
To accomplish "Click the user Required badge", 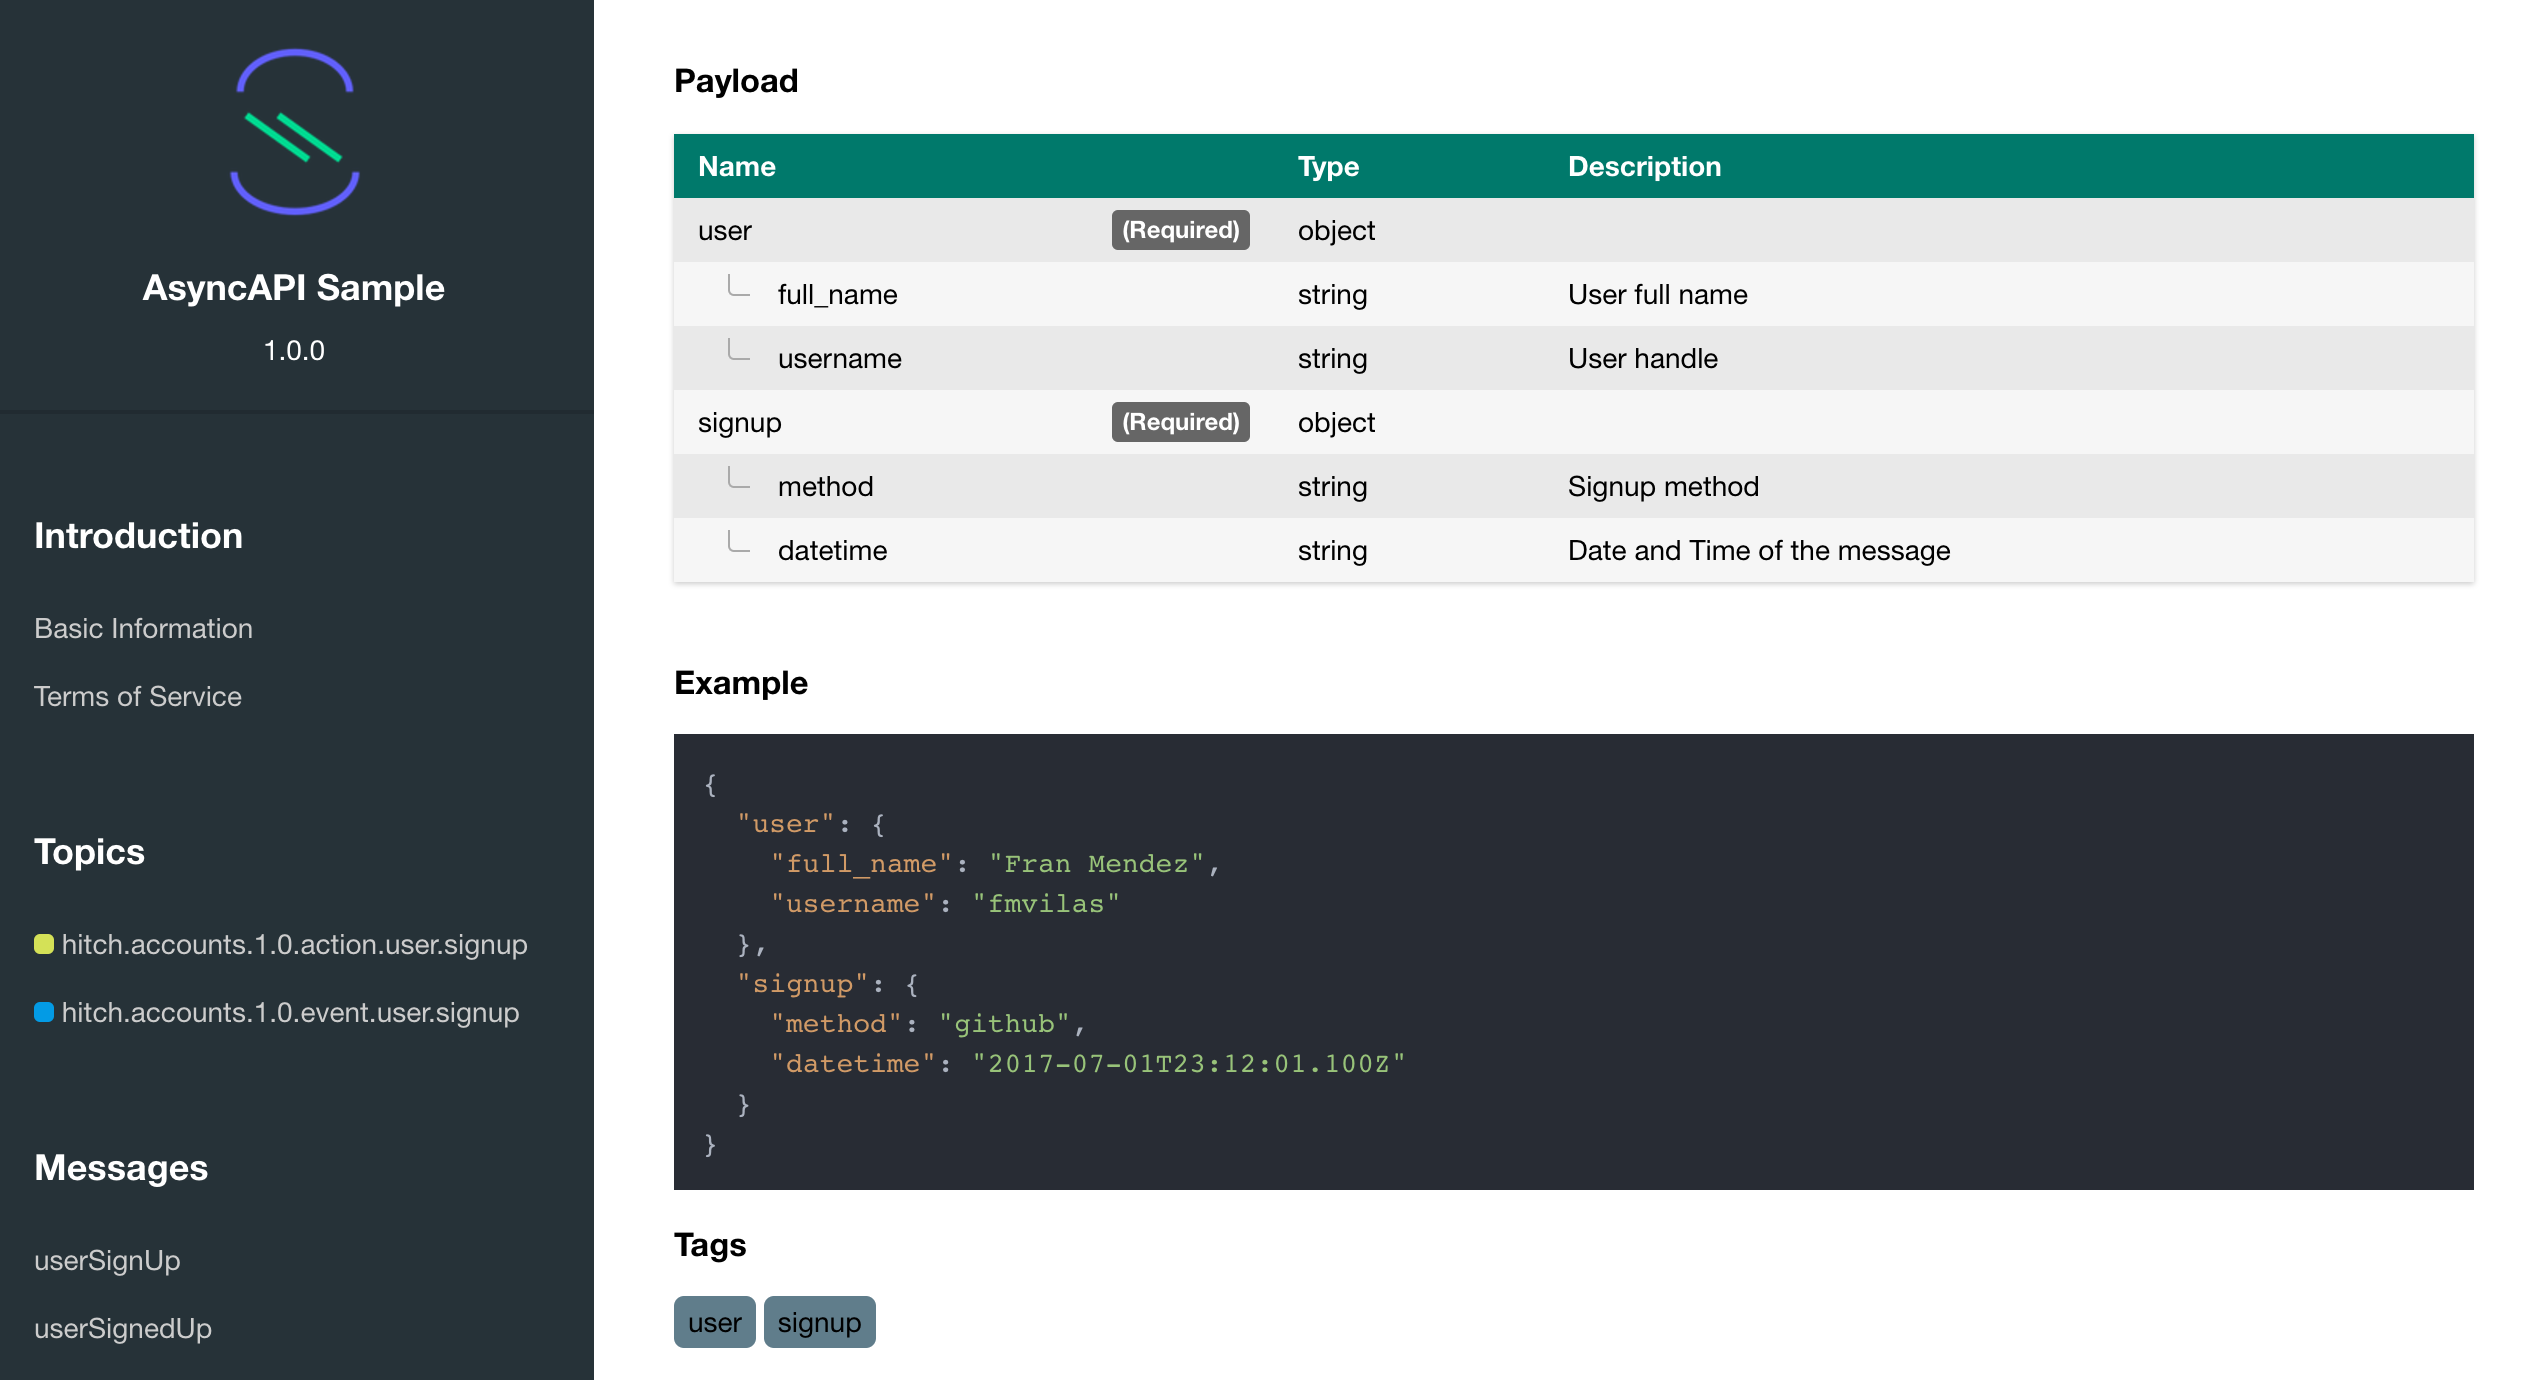I will pyautogui.click(x=1179, y=228).
